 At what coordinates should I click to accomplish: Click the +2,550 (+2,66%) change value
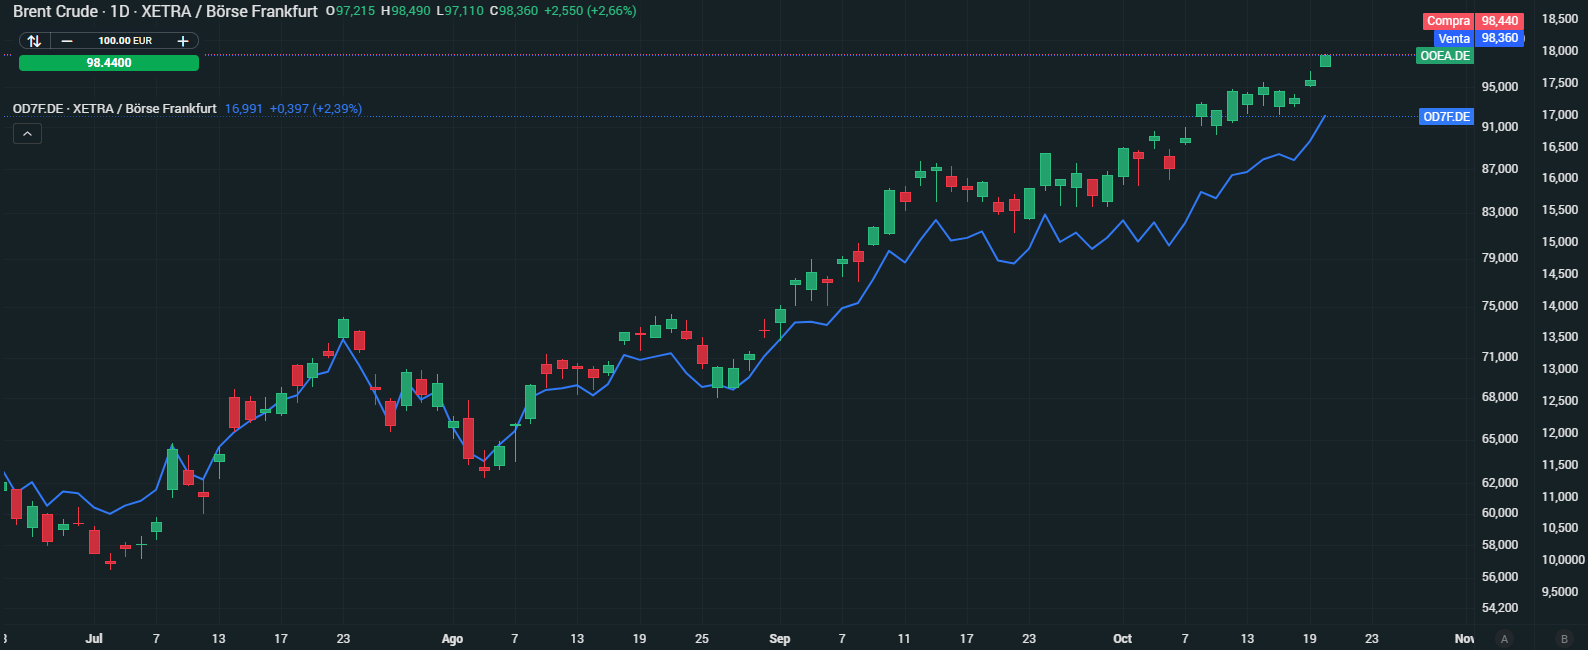click(x=590, y=11)
